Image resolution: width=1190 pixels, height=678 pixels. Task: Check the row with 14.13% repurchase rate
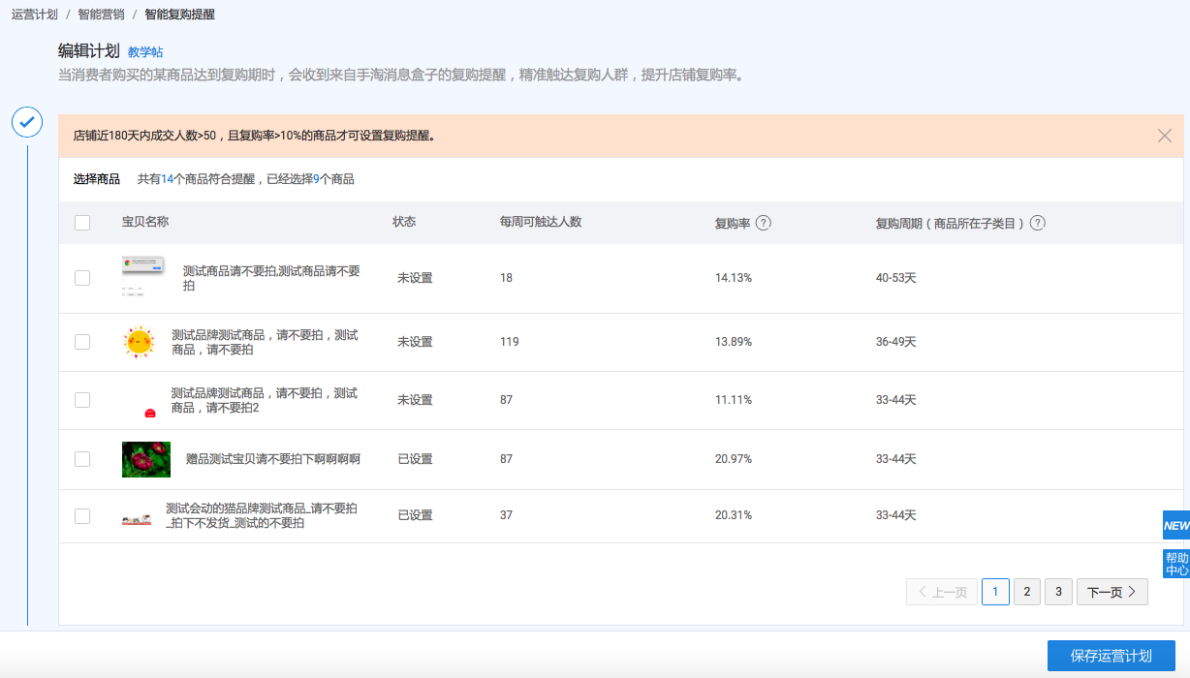pyautogui.click(x=82, y=278)
